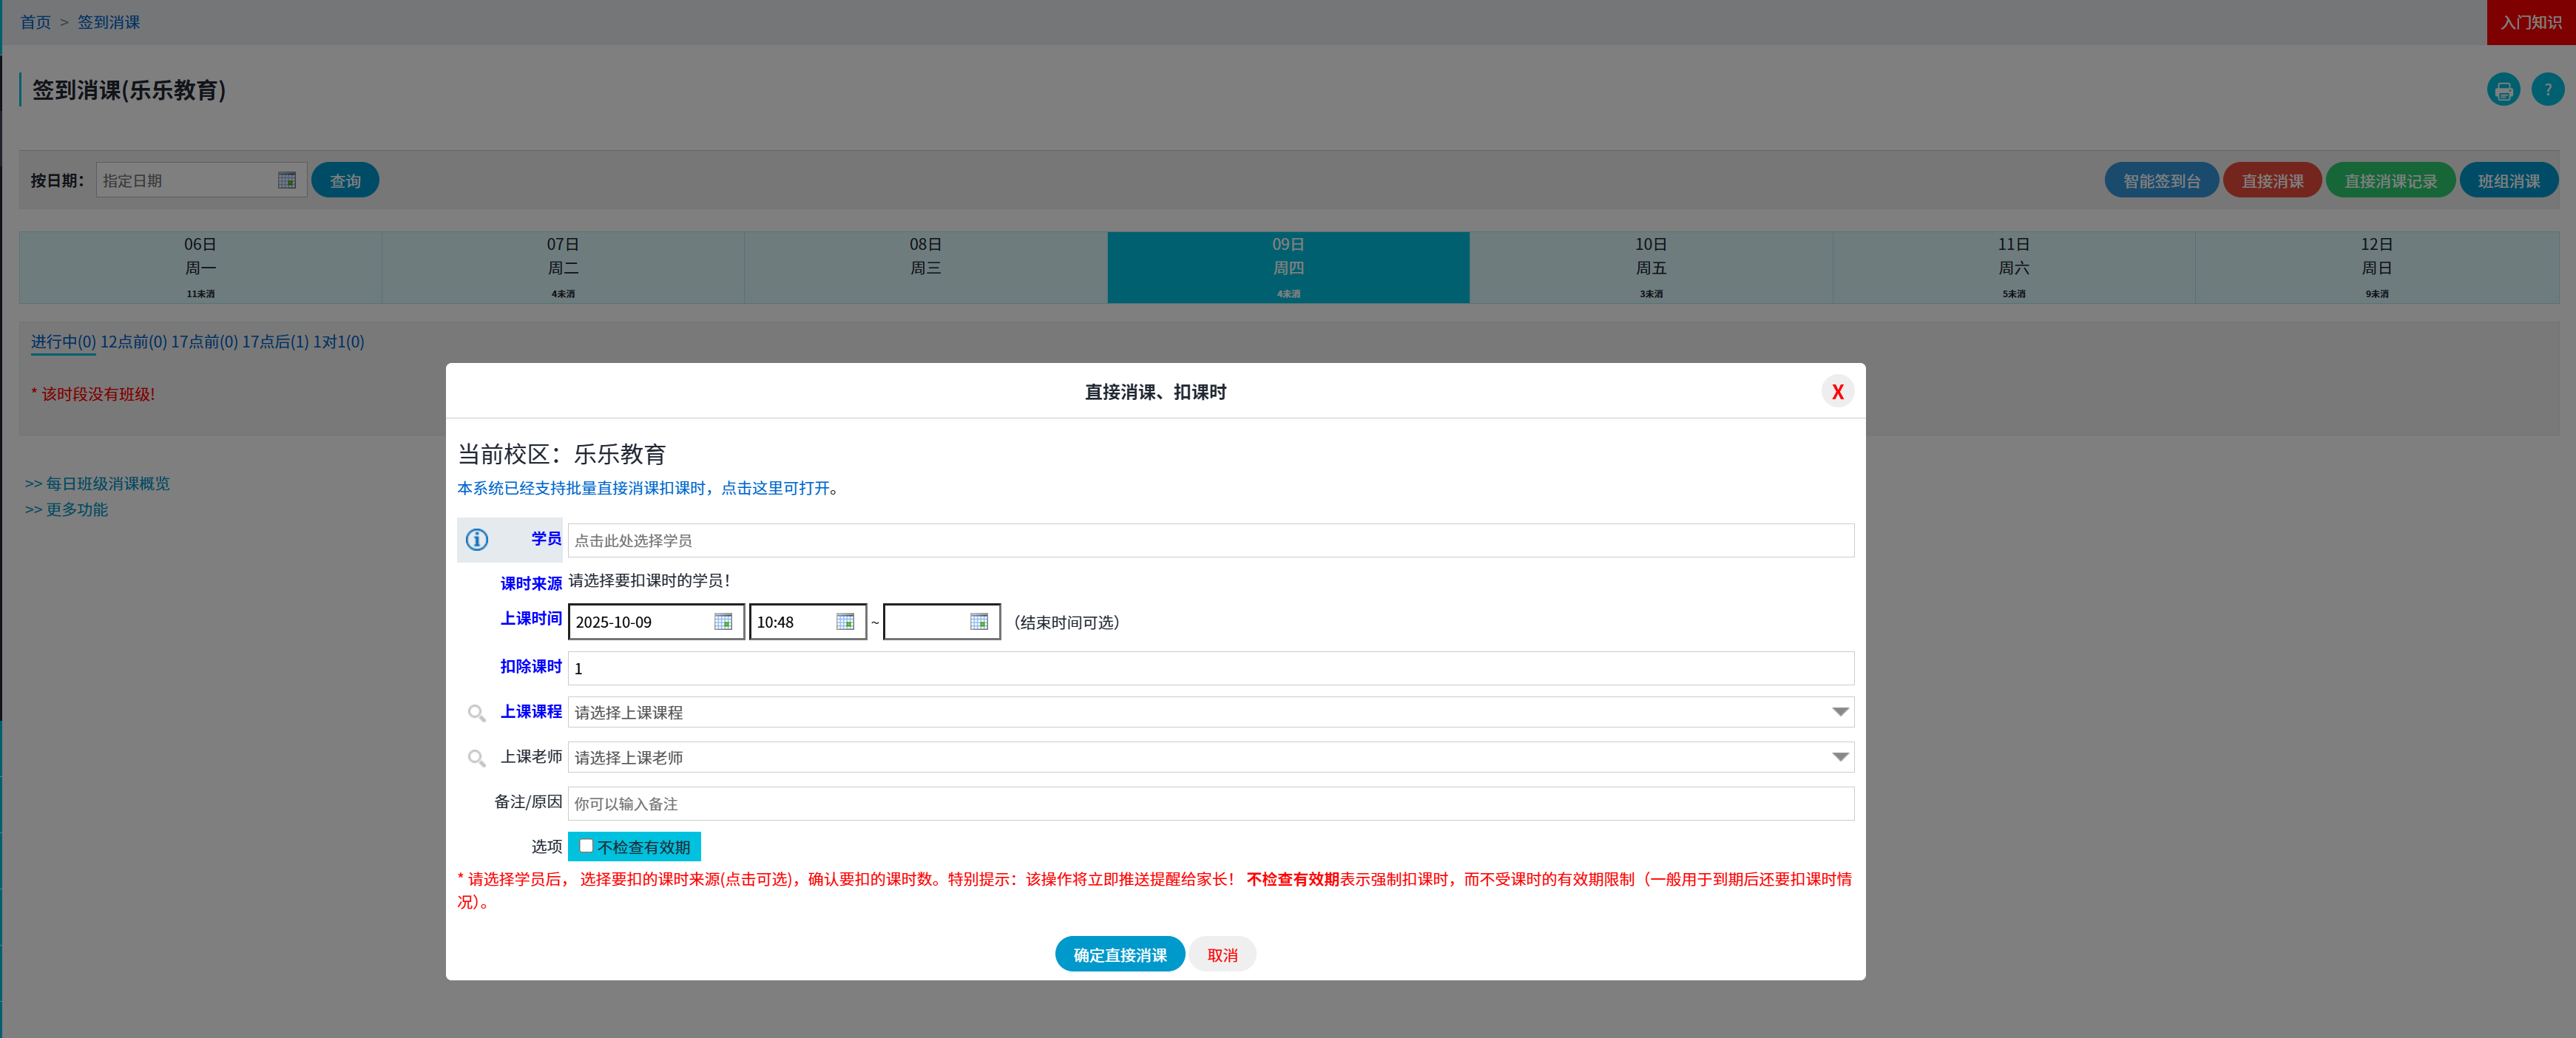Close the dialog with the red X
This screenshot has width=2576, height=1038.
(1837, 392)
